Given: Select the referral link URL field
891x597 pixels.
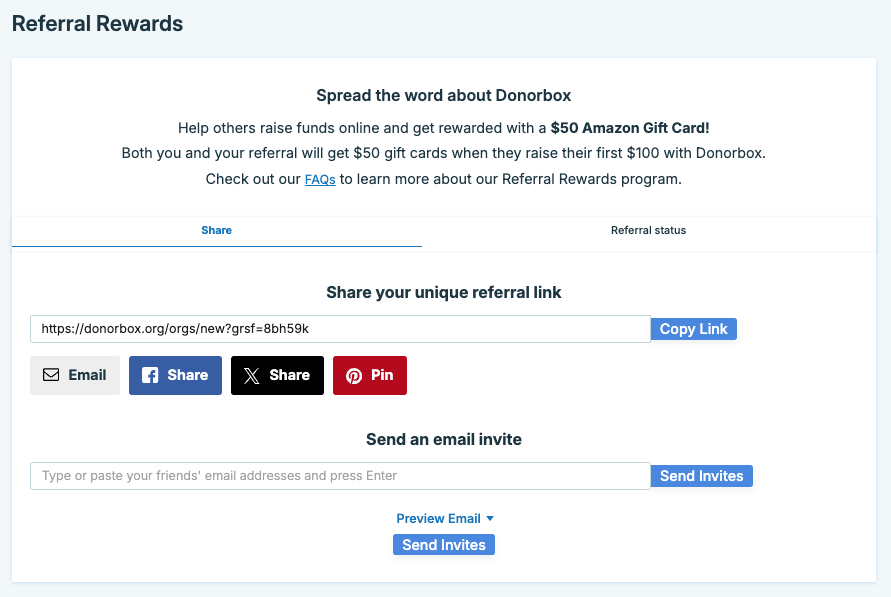Looking at the screenshot, I should click(340, 329).
